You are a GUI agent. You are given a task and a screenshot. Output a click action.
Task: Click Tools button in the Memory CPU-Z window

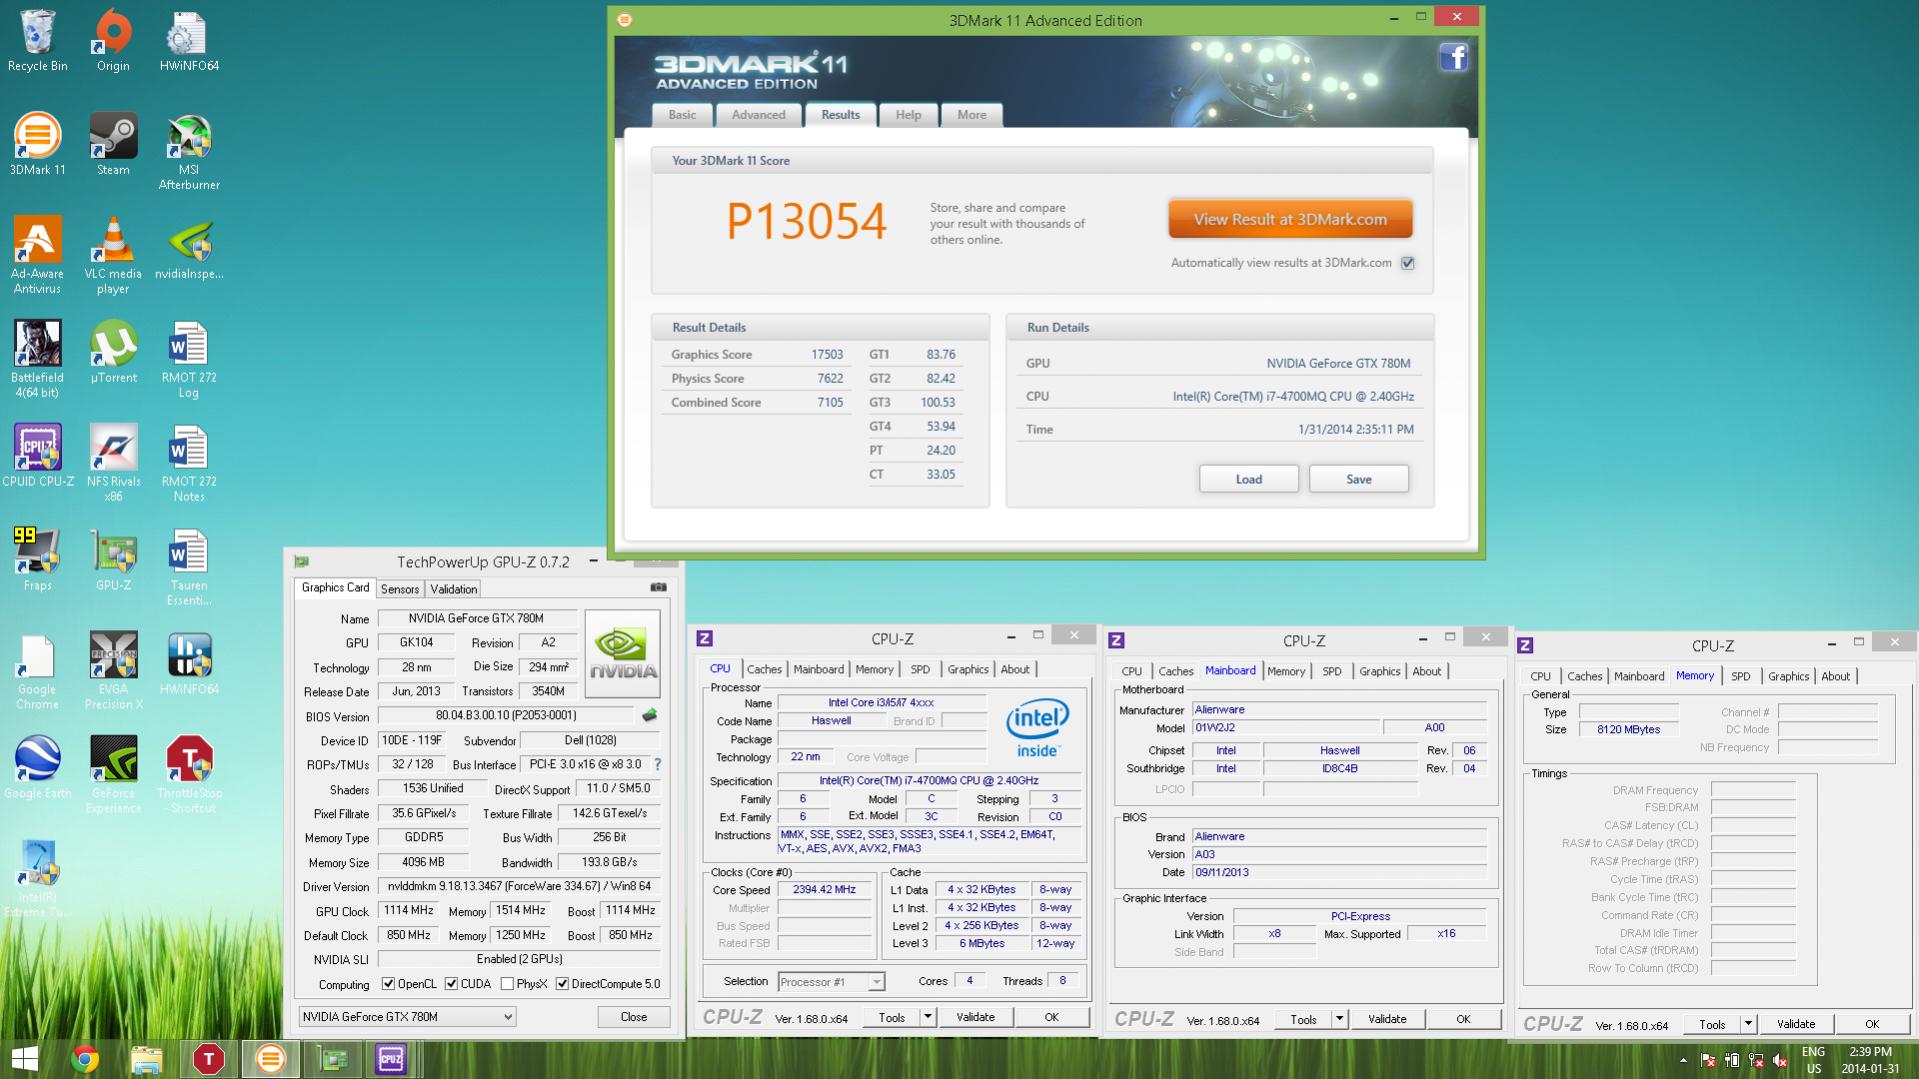pyautogui.click(x=1712, y=1024)
